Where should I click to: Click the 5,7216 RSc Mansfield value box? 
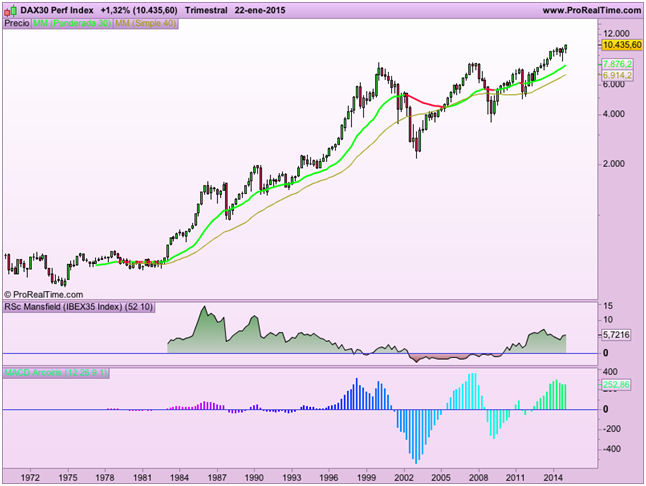[616, 335]
